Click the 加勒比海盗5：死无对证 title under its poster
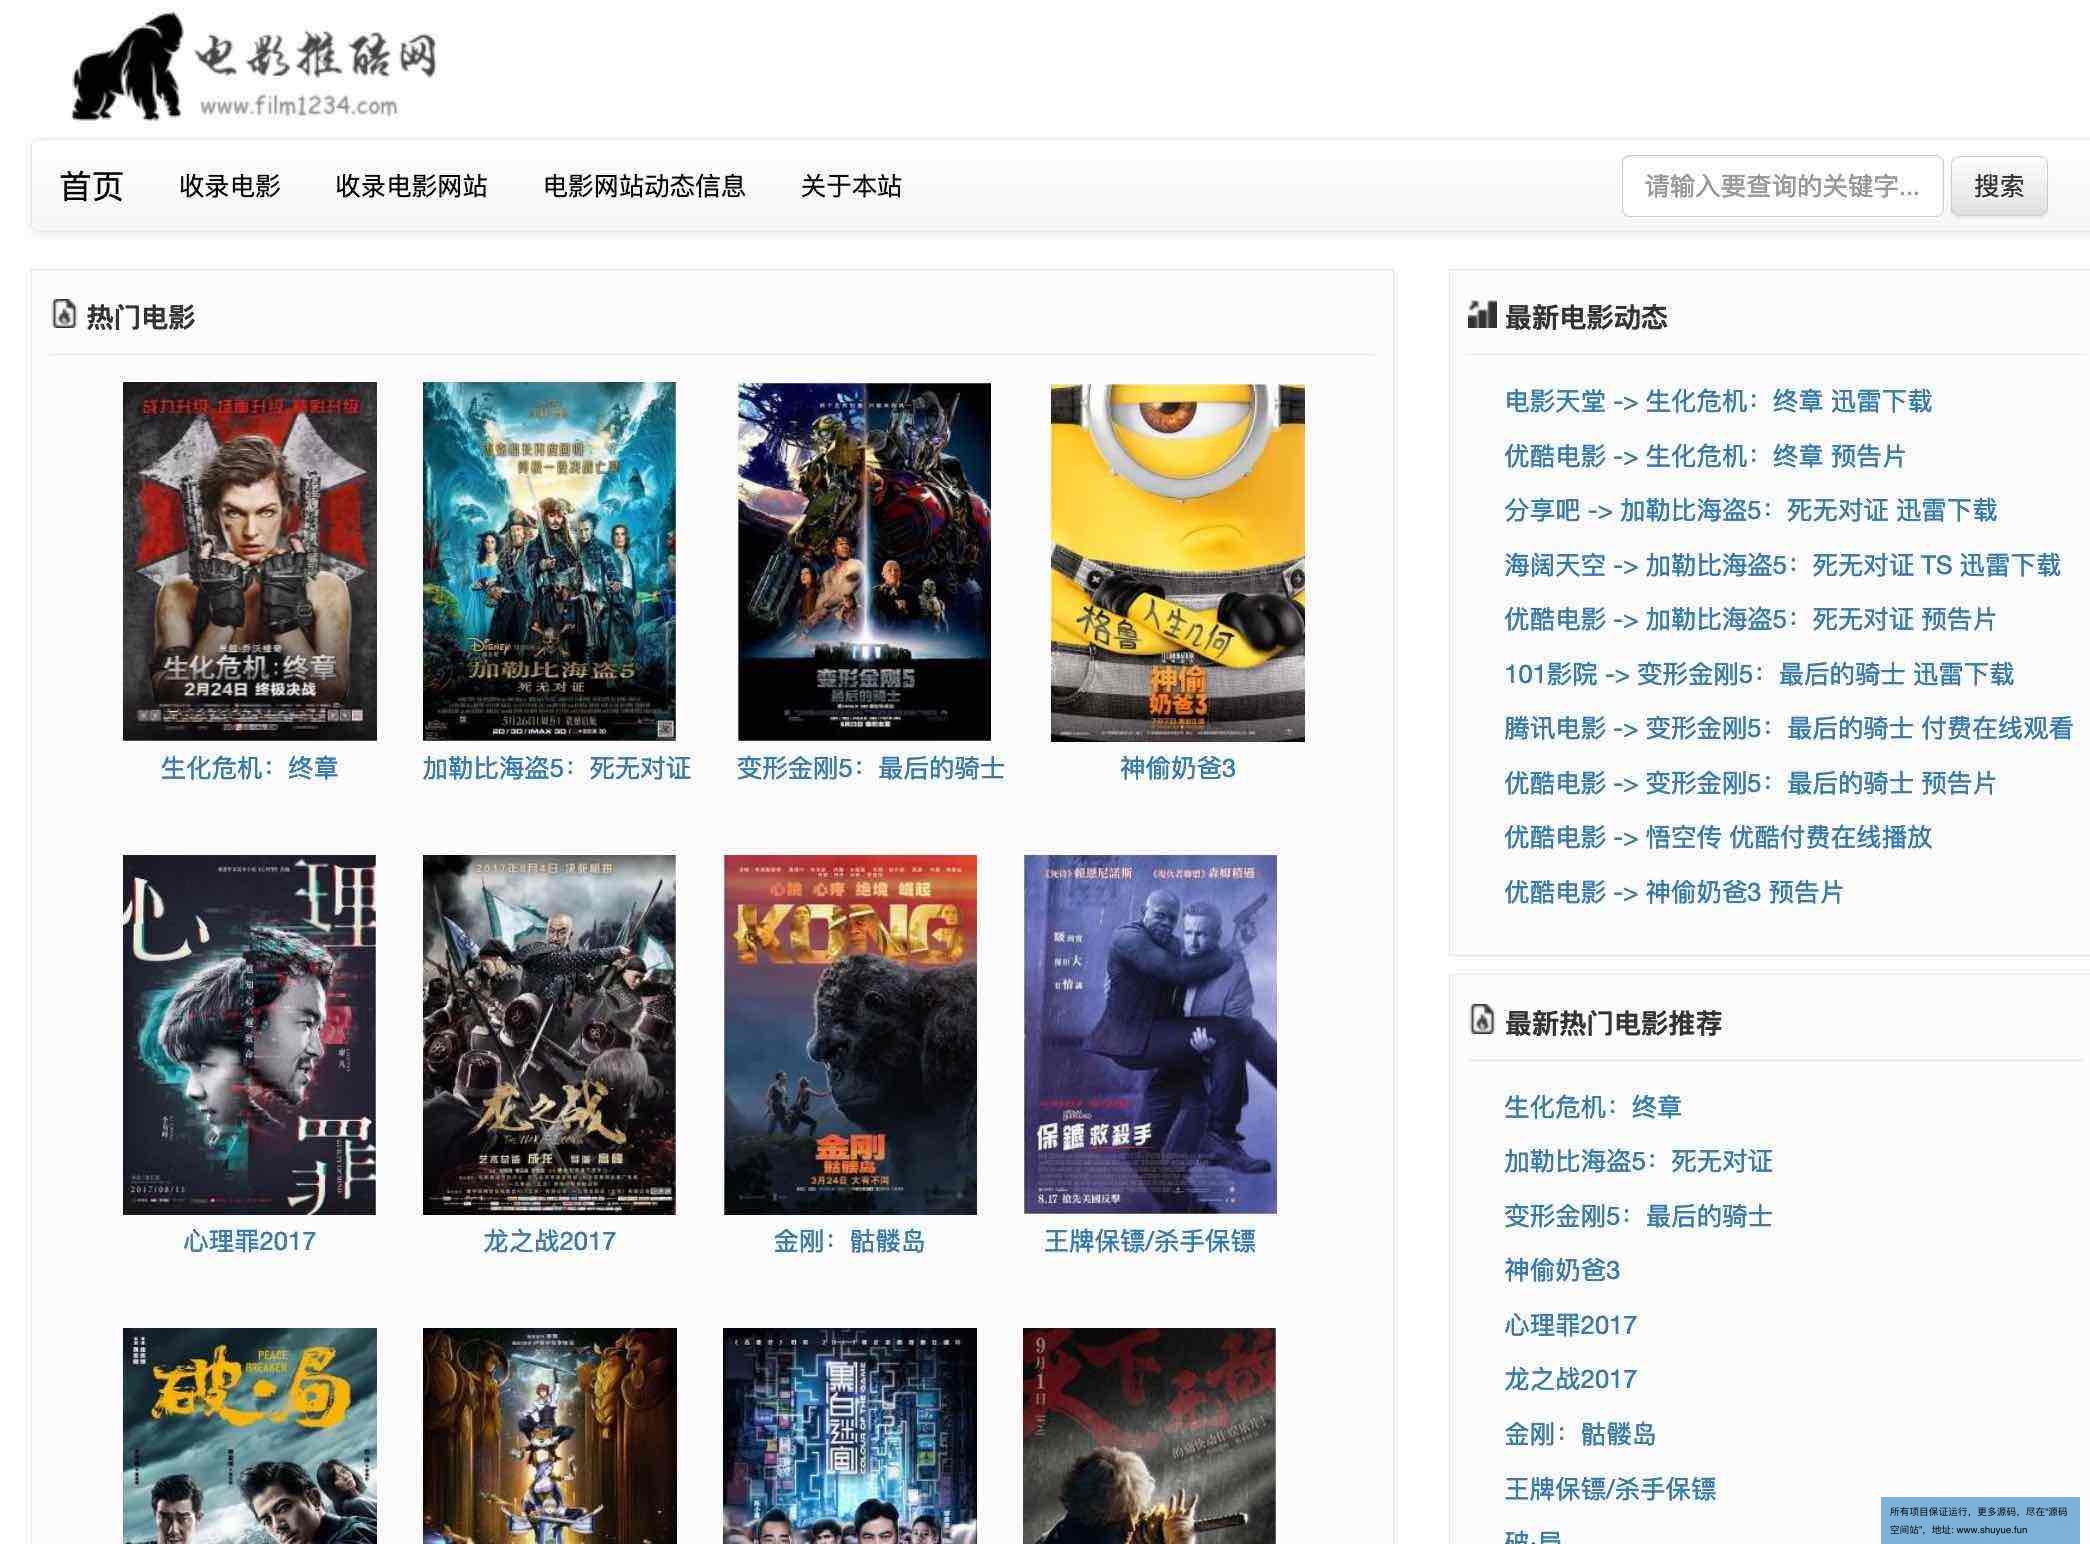 [556, 768]
